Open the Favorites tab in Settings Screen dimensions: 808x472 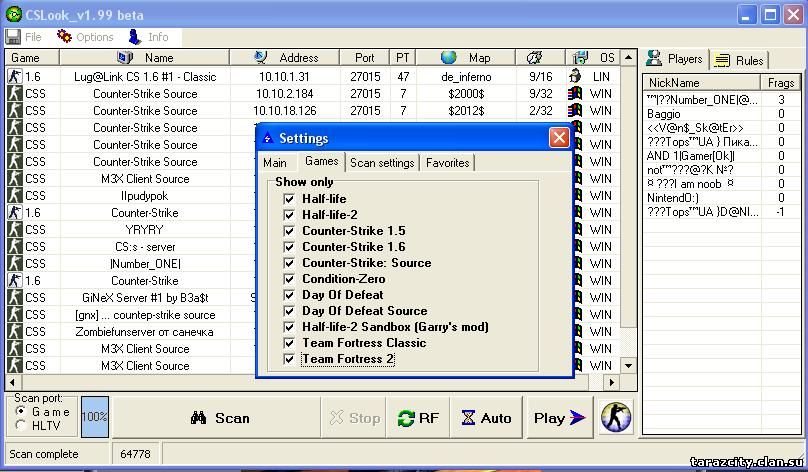pyautogui.click(x=447, y=163)
